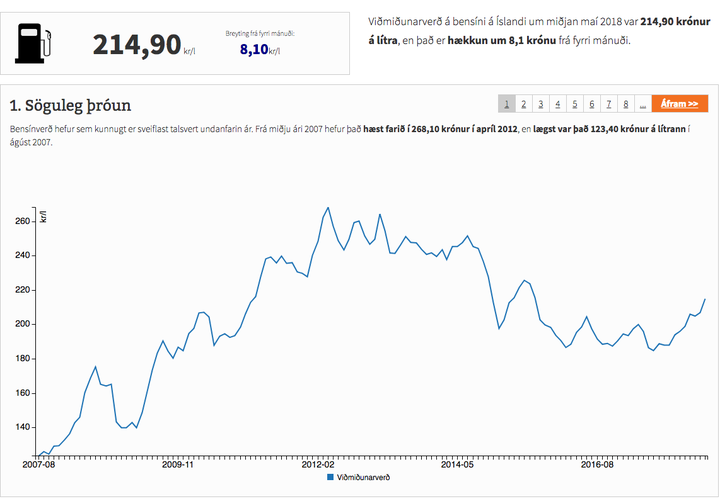Click the 1. Söguleg þróun heading
This screenshot has height=499, width=720.
click(70, 105)
